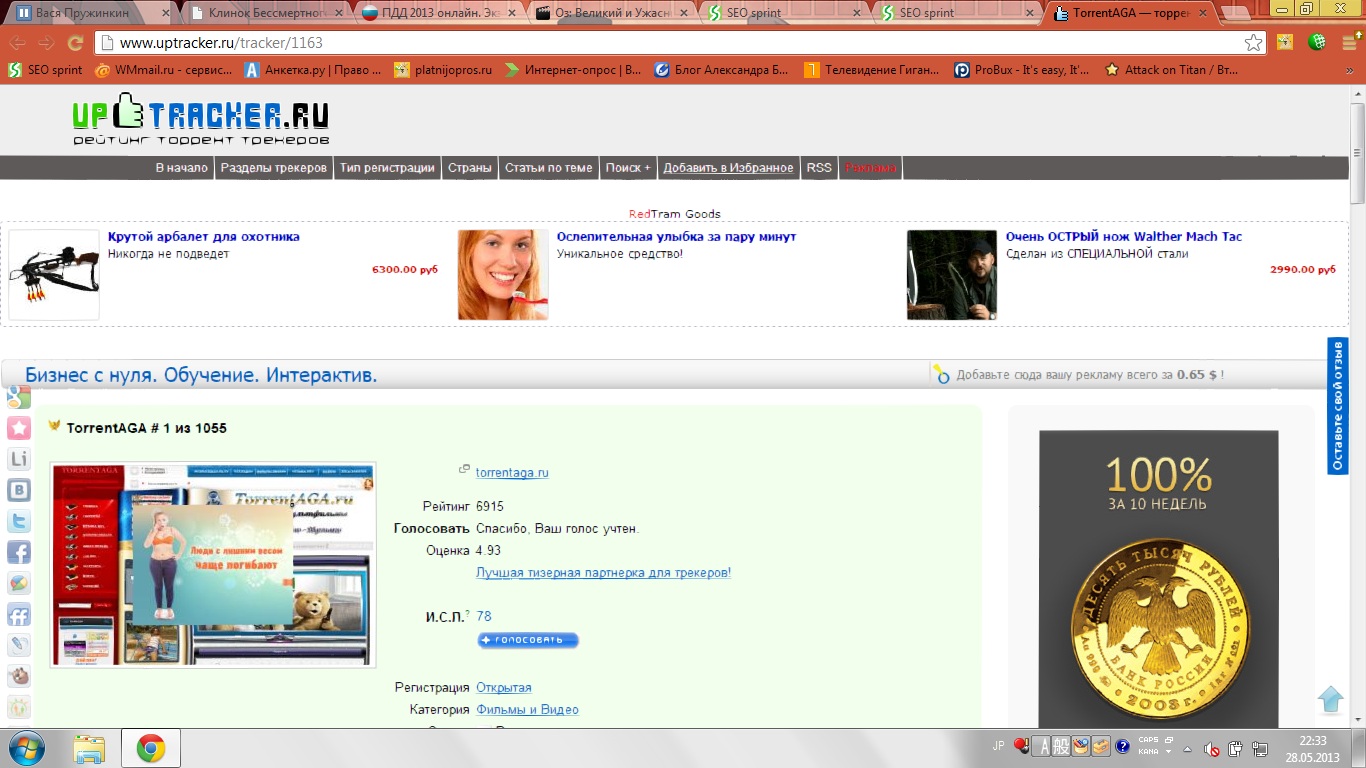Open the Оставьте свой отзыв side tab

coord(1337,405)
